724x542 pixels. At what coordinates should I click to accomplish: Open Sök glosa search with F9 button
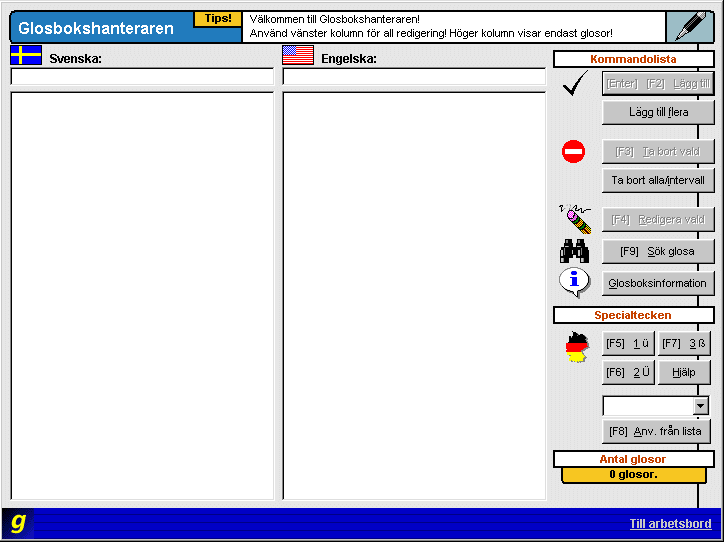tap(658, 251)
